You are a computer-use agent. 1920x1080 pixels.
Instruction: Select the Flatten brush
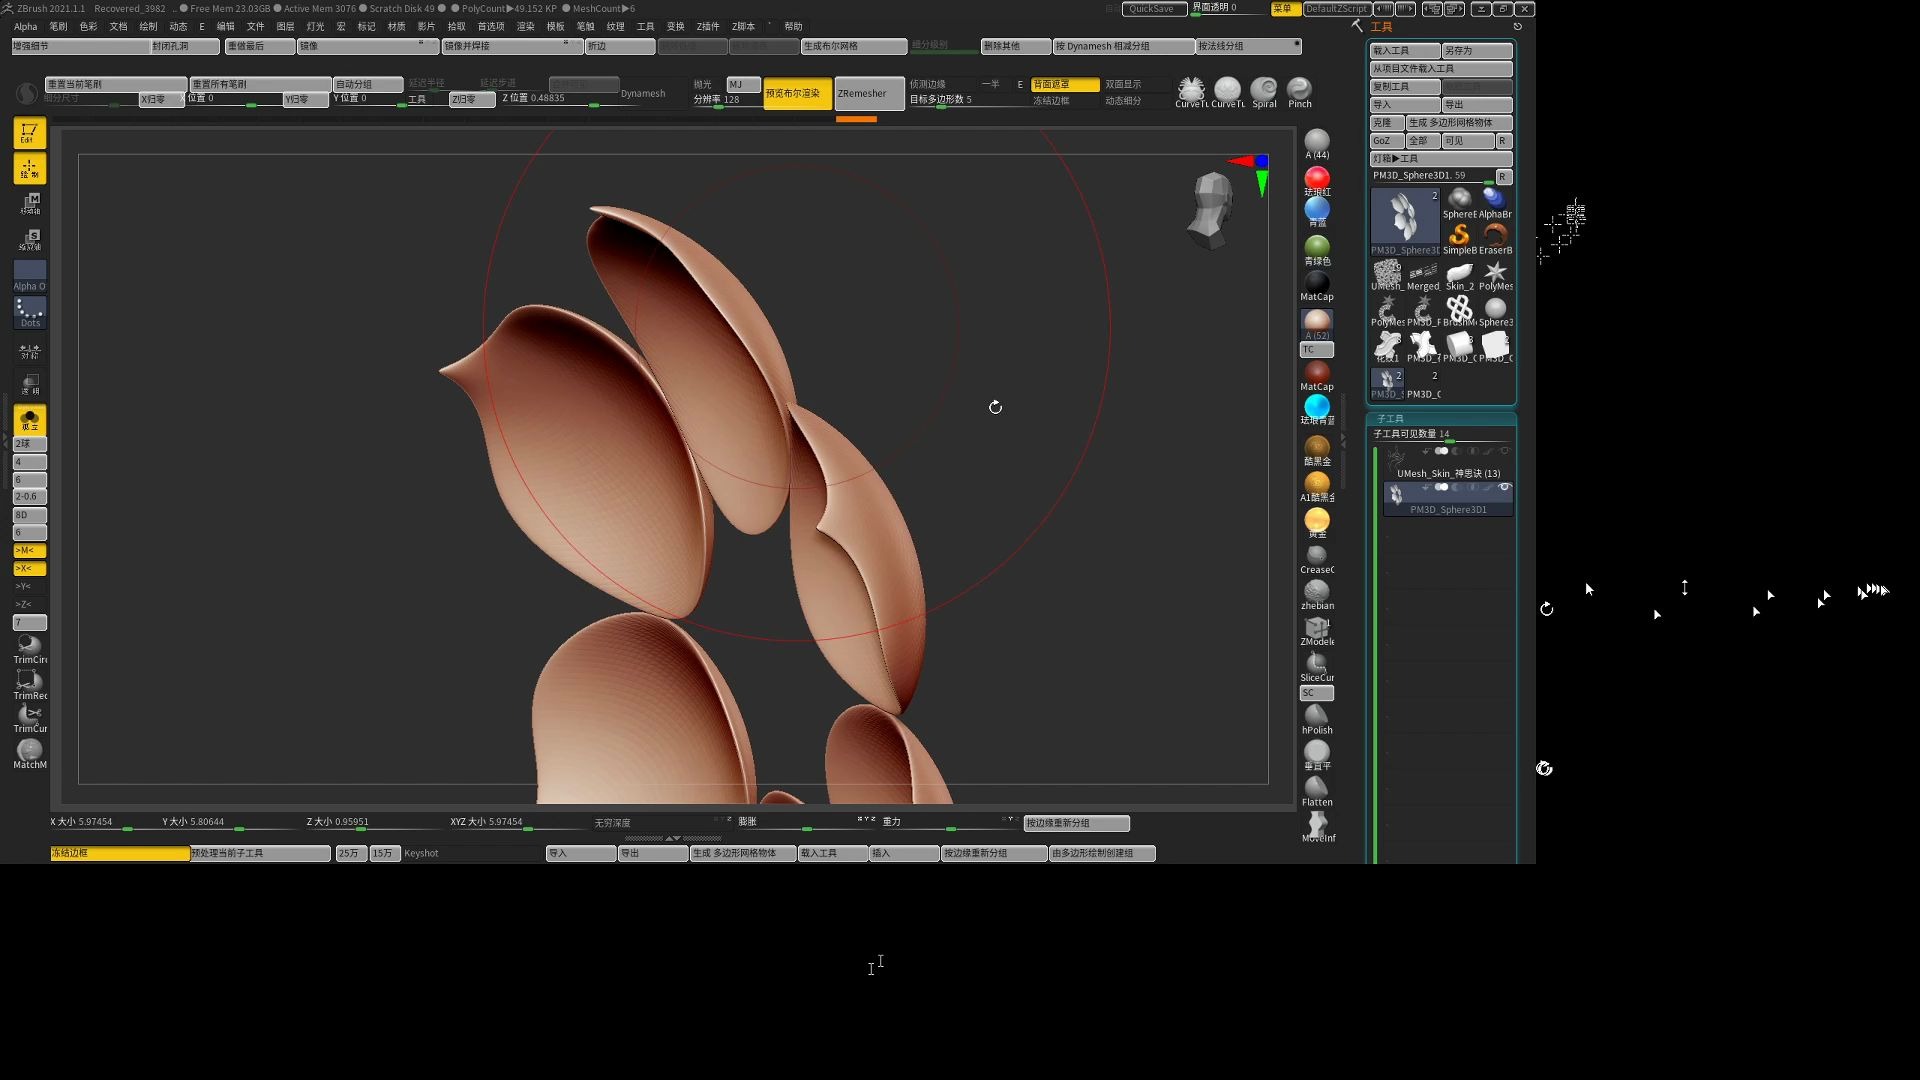tap(1317, 792)
